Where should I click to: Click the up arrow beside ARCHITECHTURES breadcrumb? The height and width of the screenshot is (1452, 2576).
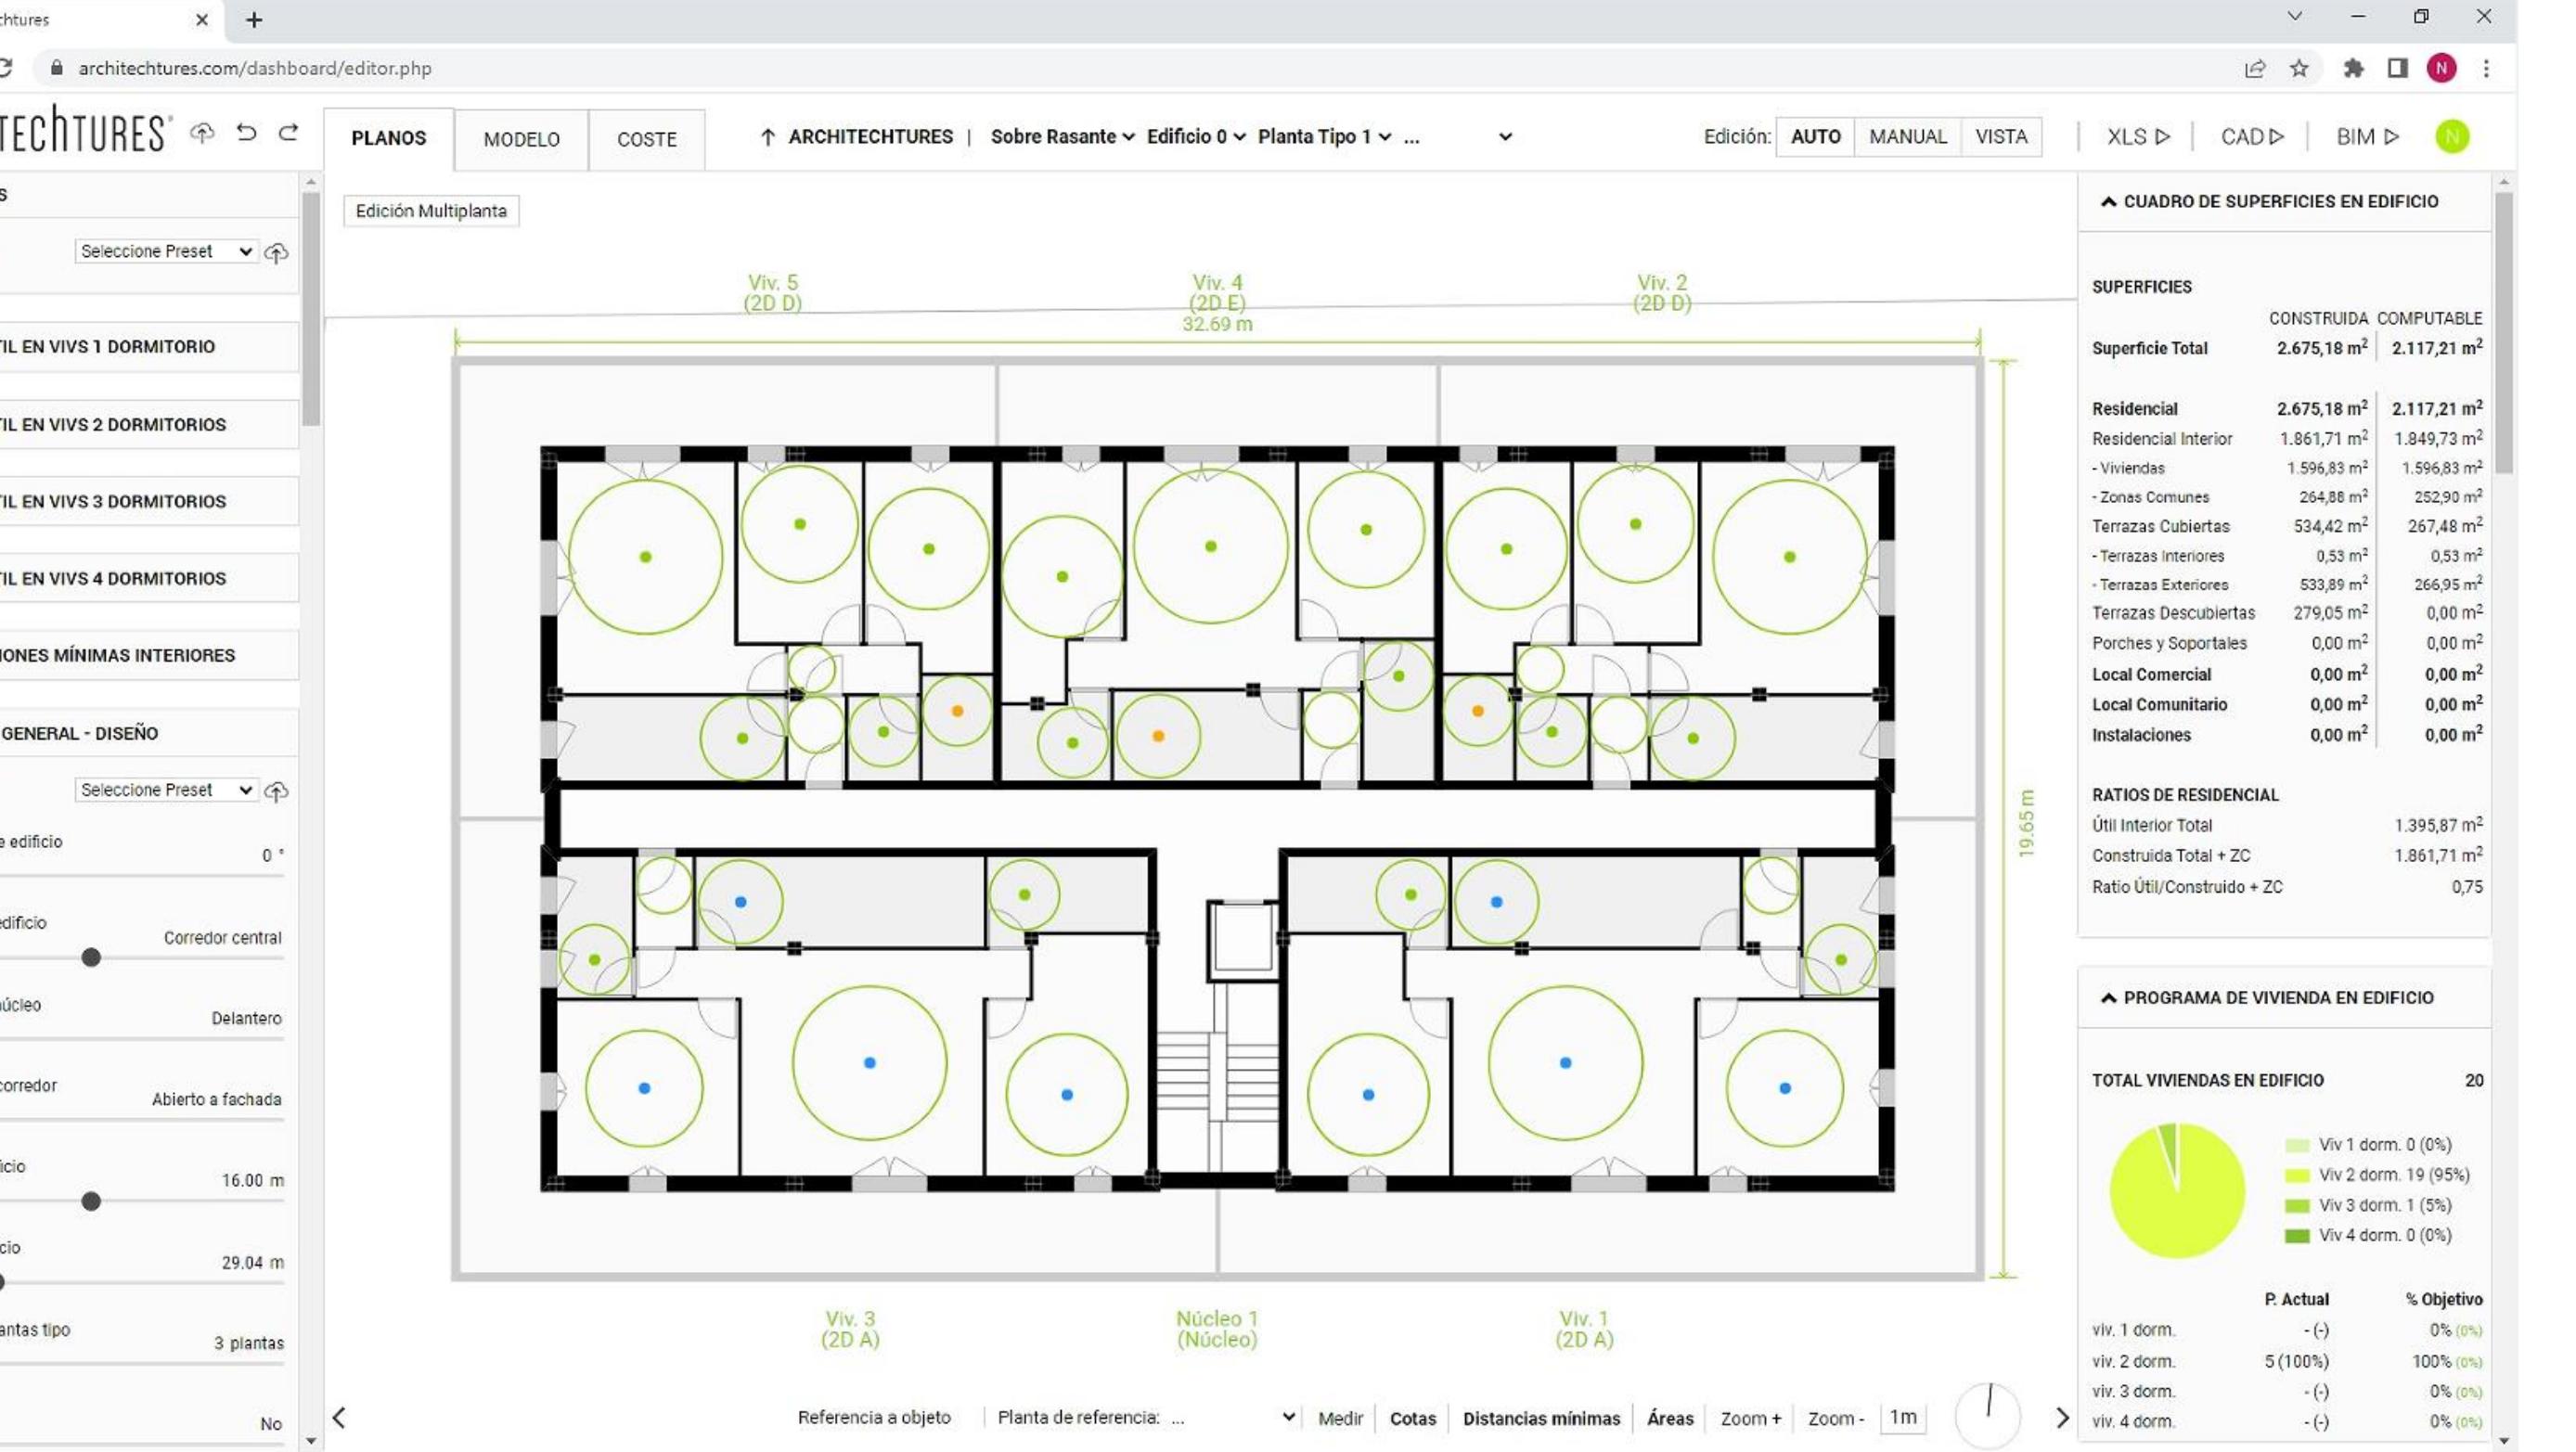click(767, 137)
